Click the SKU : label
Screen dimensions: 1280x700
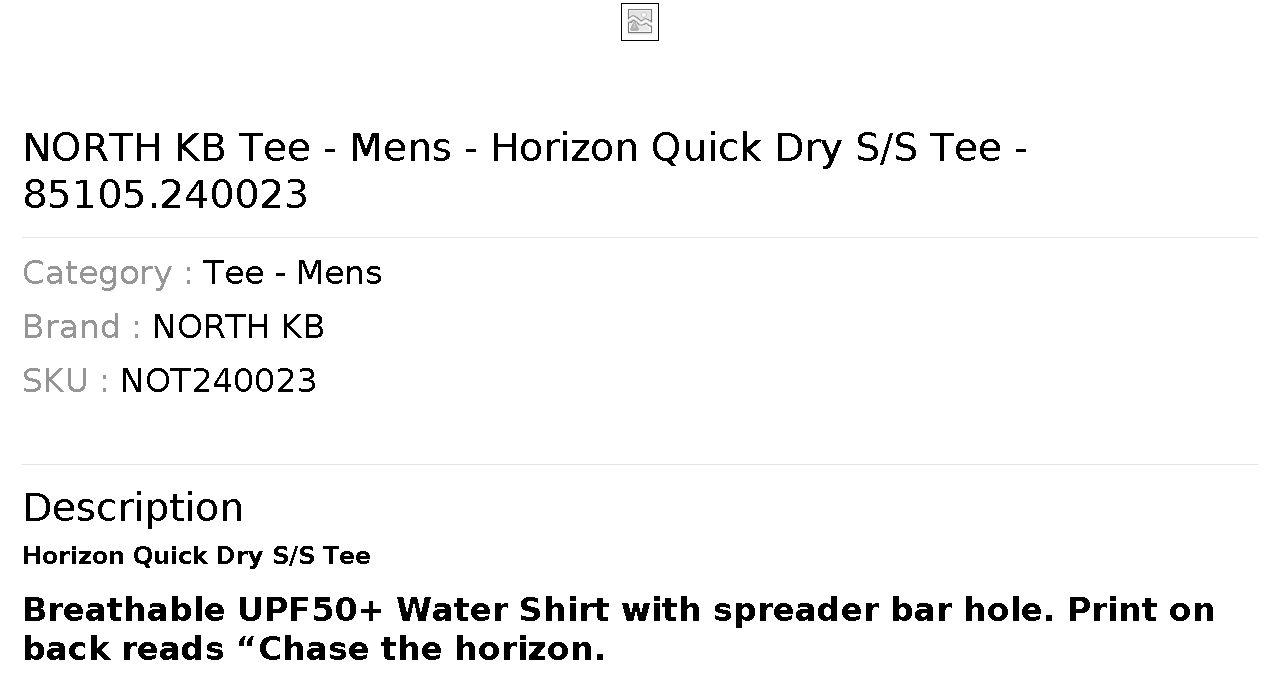(65, 381)
